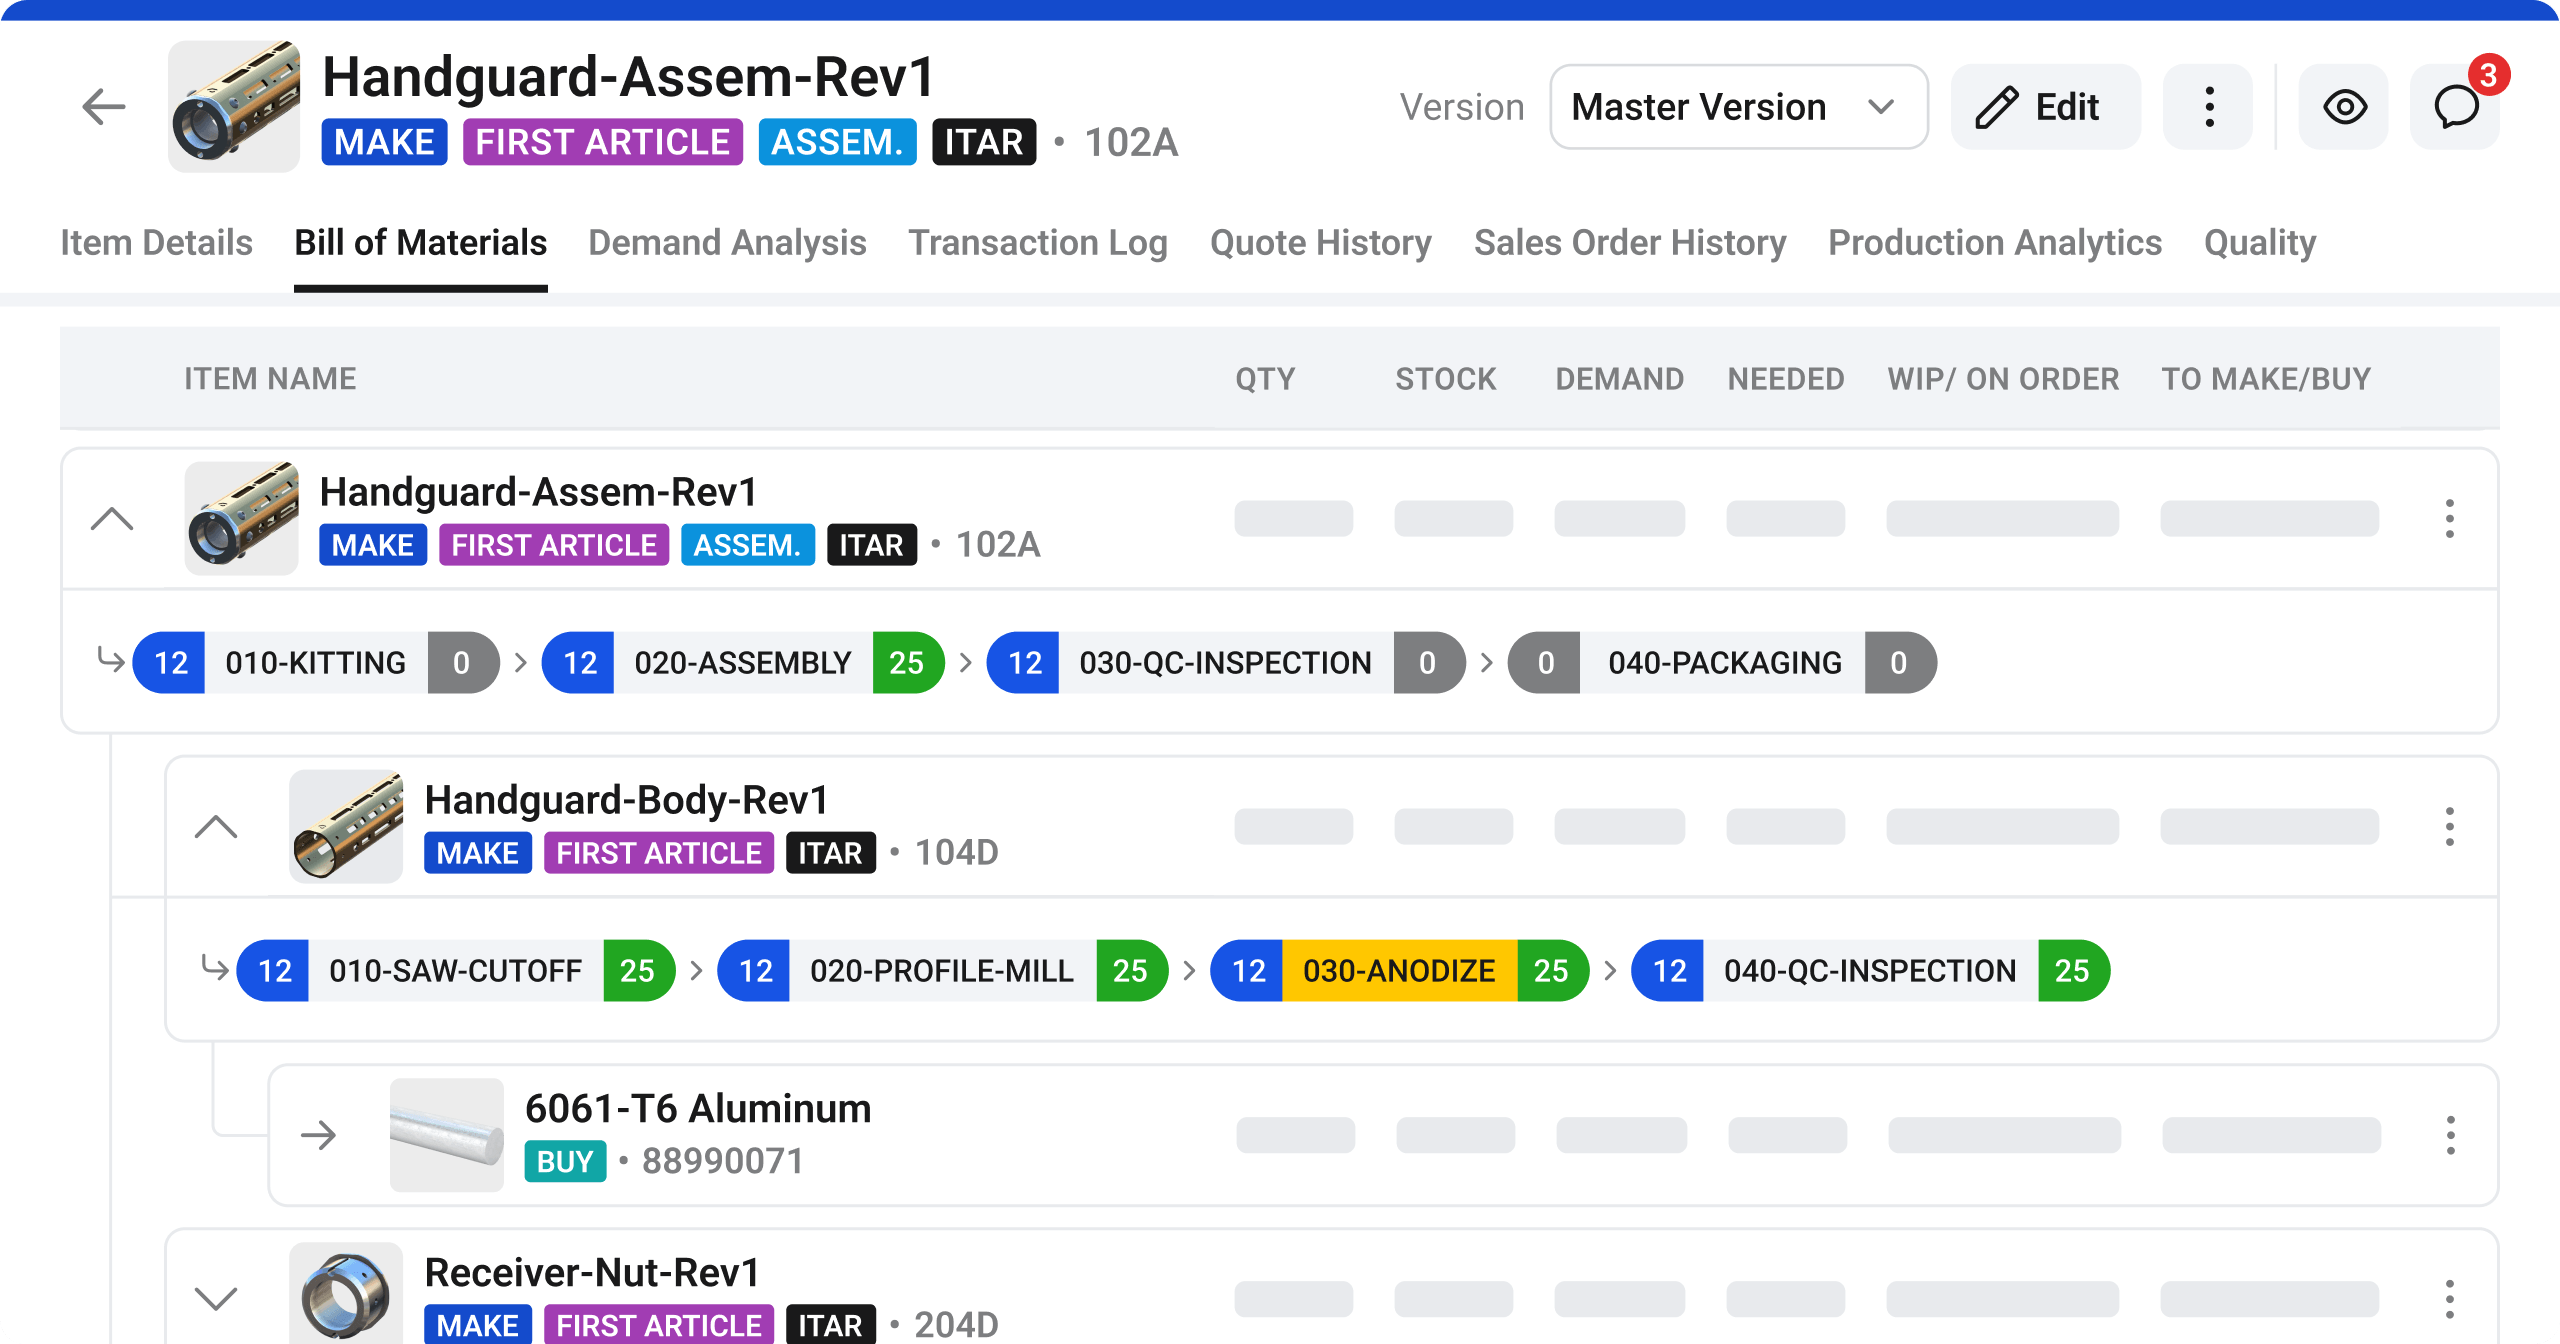Open the Sales Order History tab
Screen dimensions: 2560x1344
tap(1630, 243)
